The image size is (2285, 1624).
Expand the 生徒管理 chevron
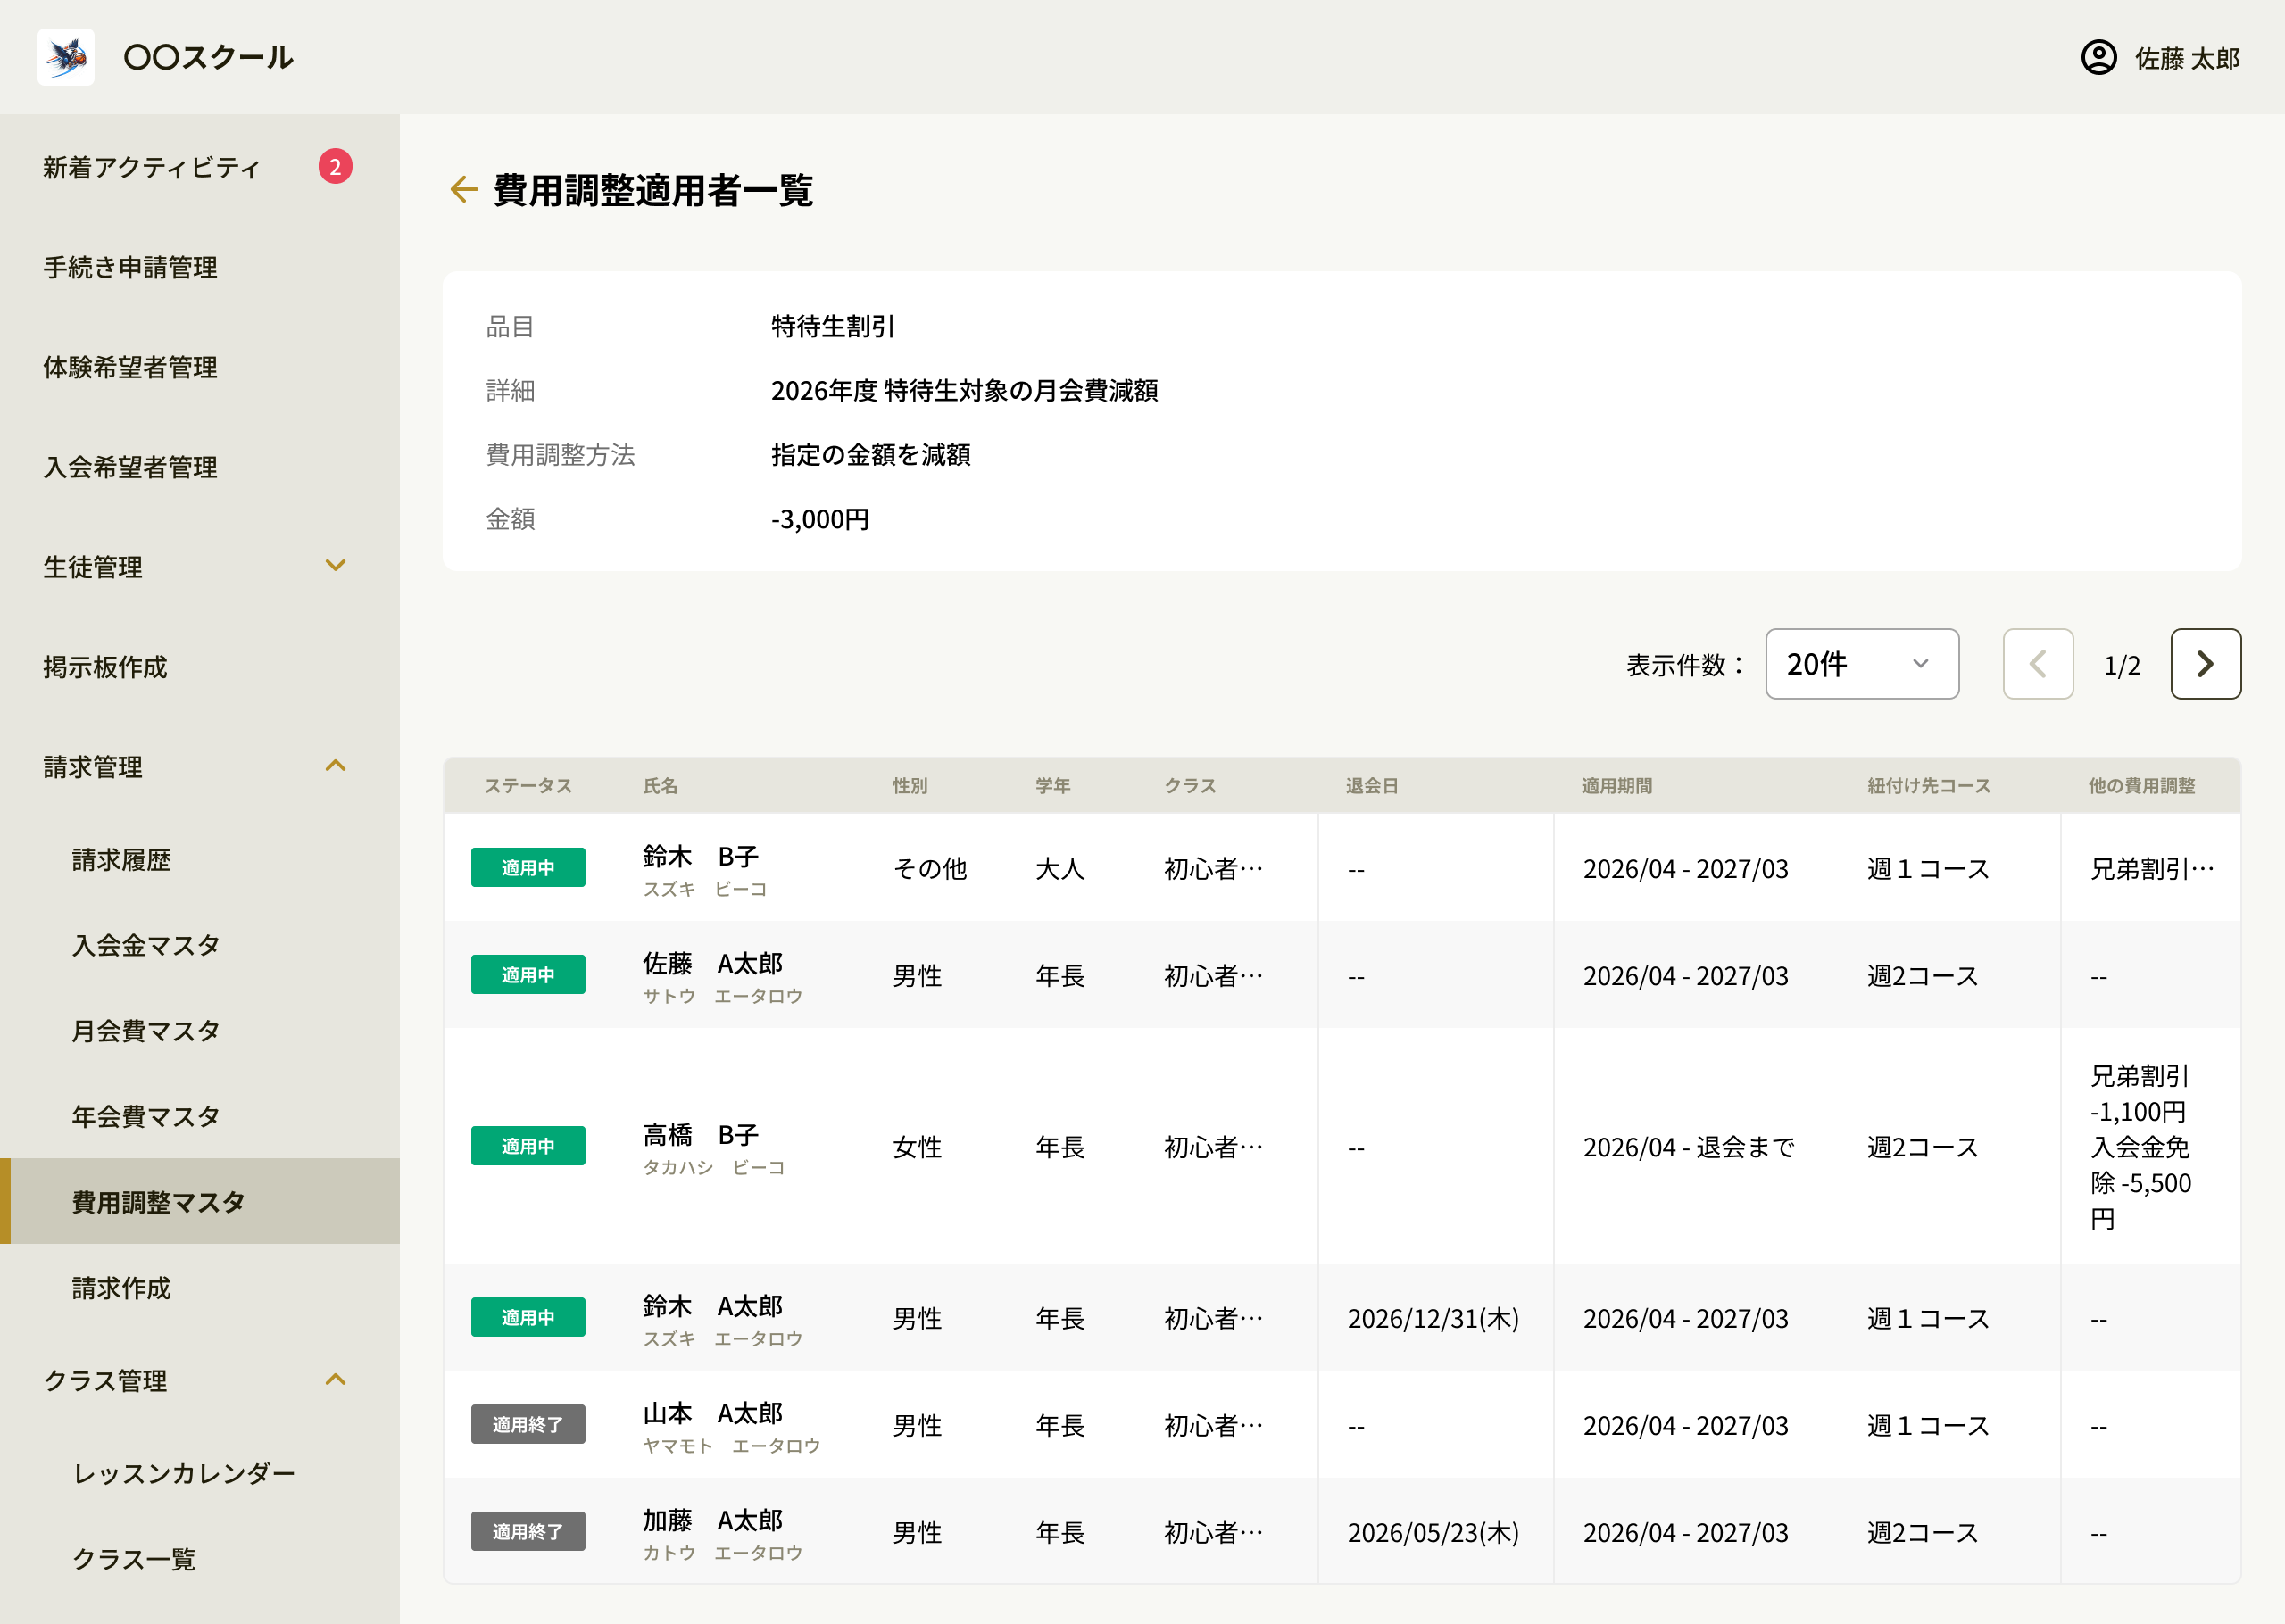336,566
